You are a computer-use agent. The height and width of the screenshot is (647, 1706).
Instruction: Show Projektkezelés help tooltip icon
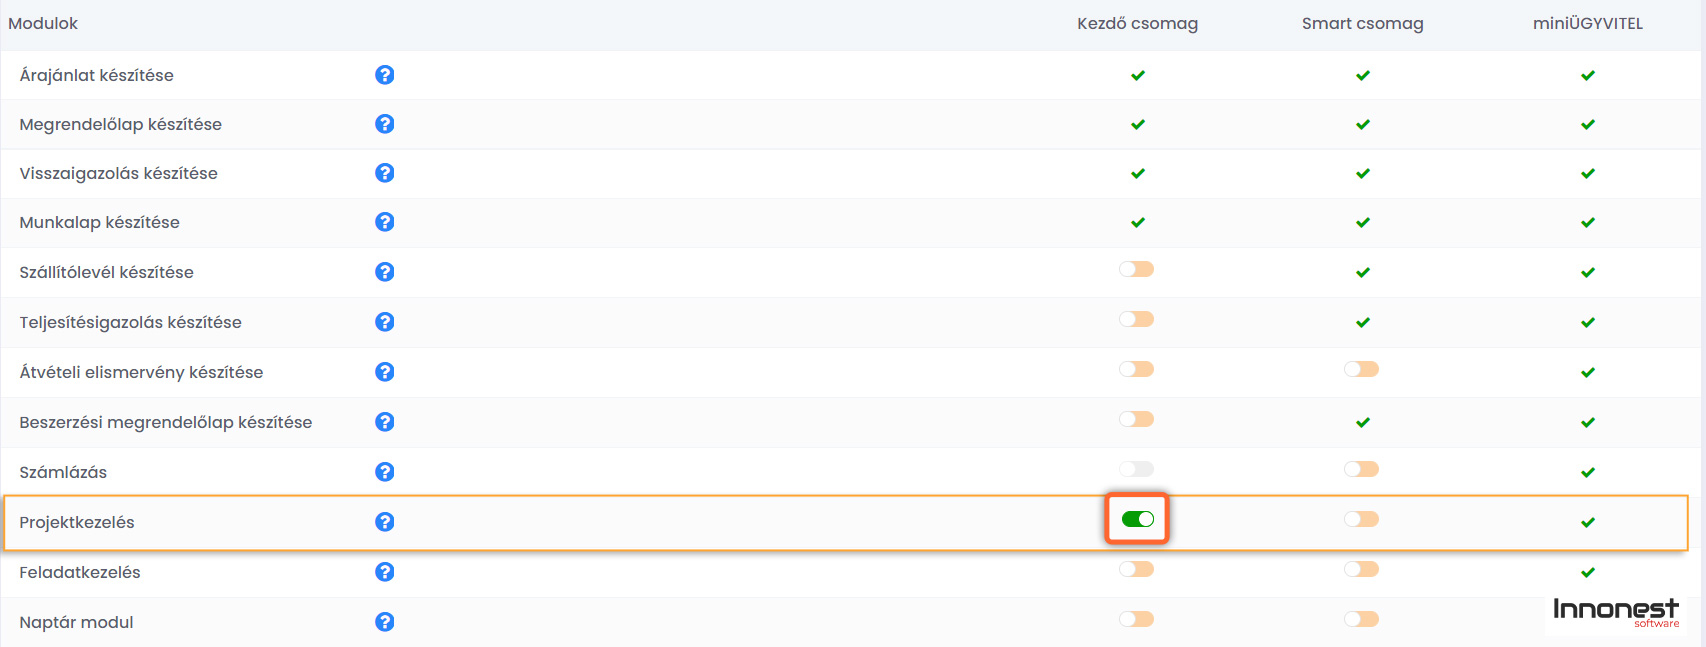pos(384,522)
